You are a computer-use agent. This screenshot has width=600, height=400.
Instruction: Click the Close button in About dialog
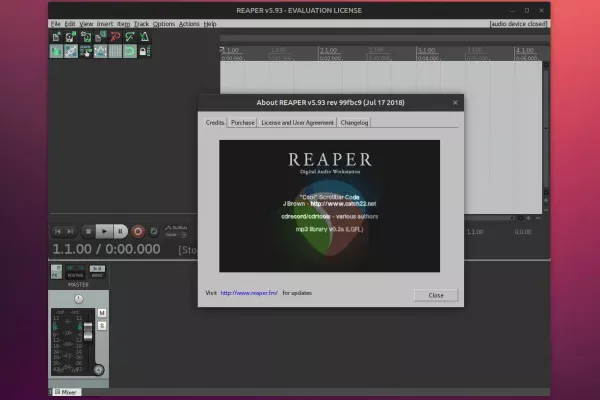point(436,295)
